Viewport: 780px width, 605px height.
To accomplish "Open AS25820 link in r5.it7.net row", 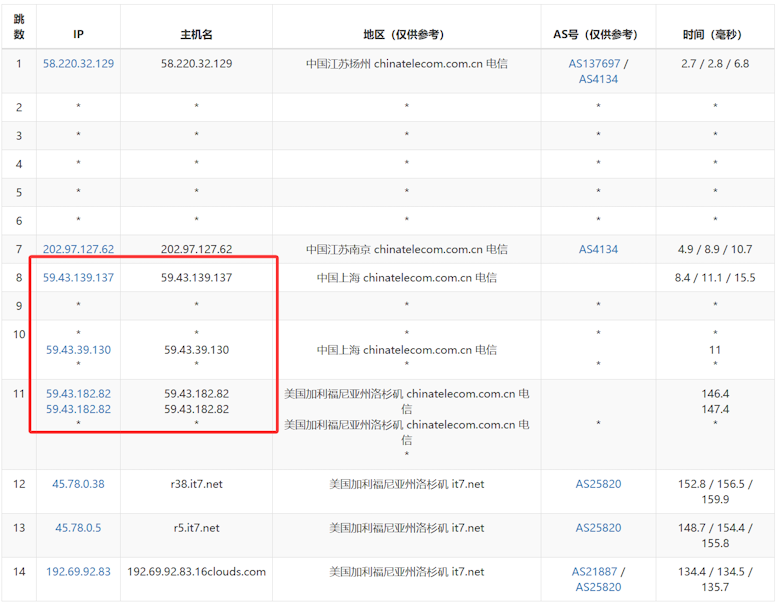I will point(598,528).
